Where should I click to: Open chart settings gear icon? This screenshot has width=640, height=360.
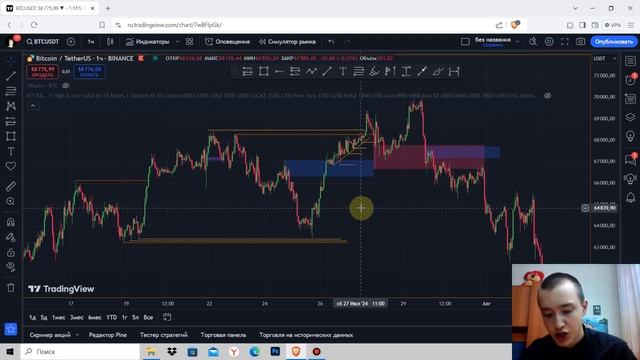coord(549,42)
